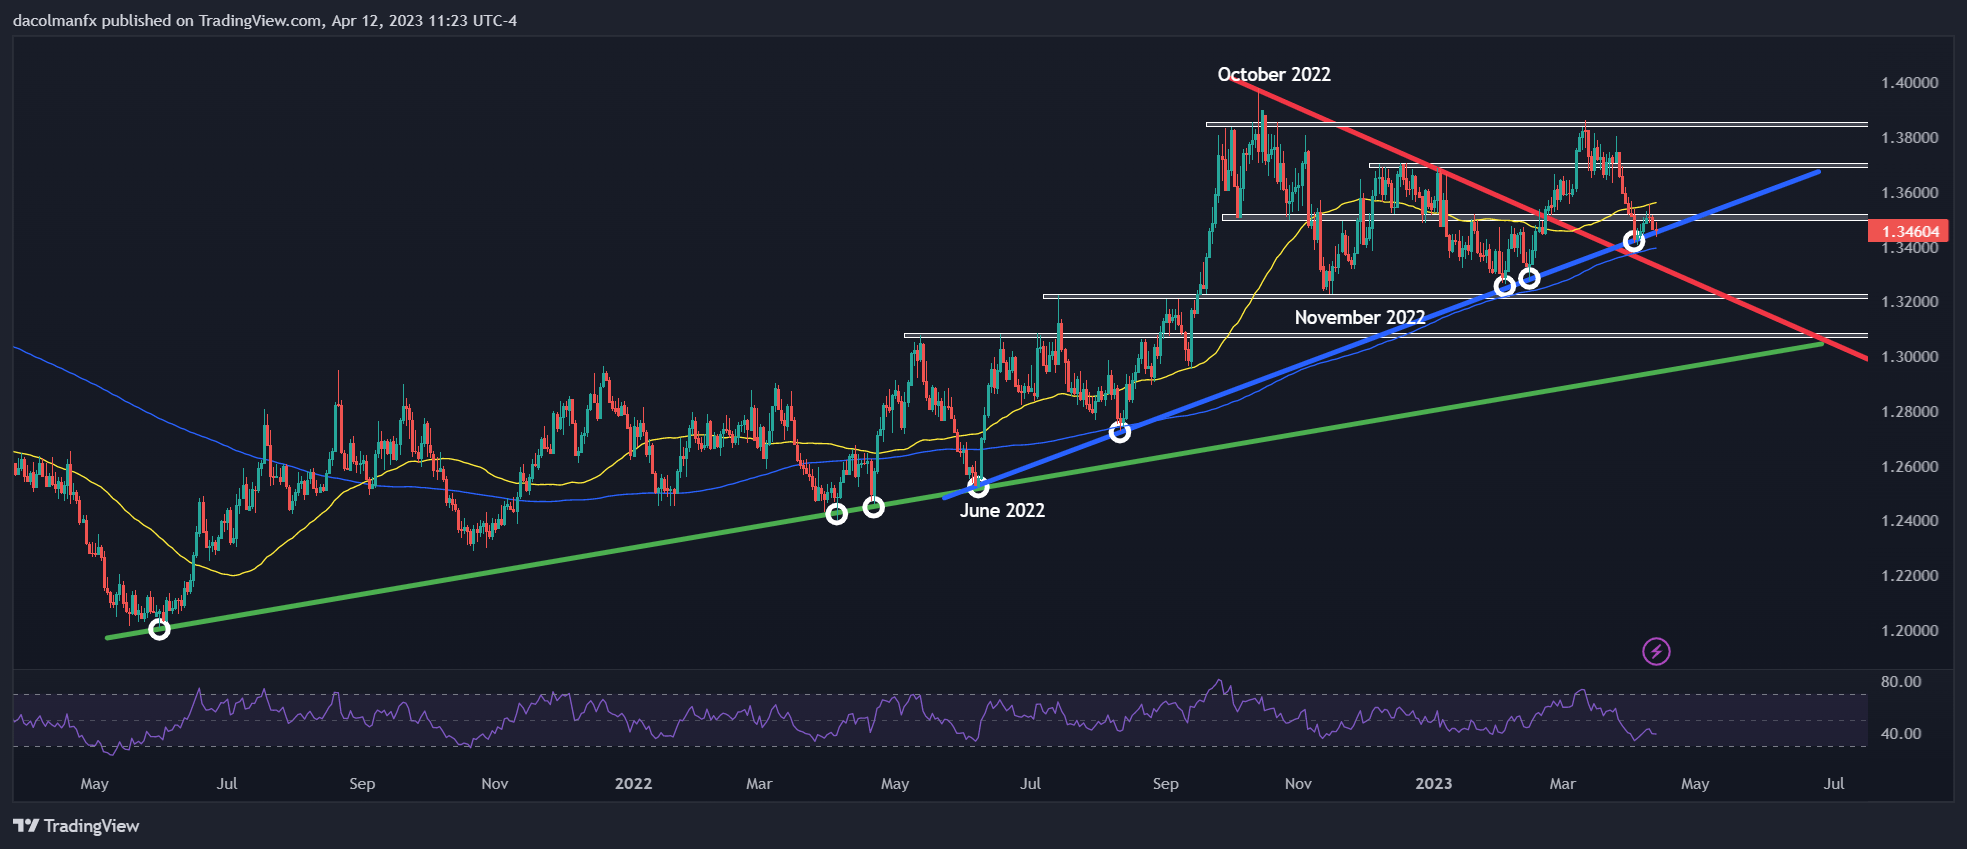Click the 1.36000 price axis label

tap(1910, 193)
